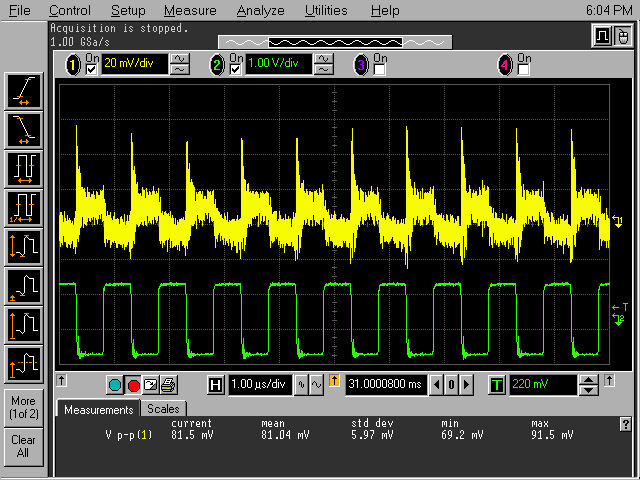Turn off channel 1 On checkbox

92,70
